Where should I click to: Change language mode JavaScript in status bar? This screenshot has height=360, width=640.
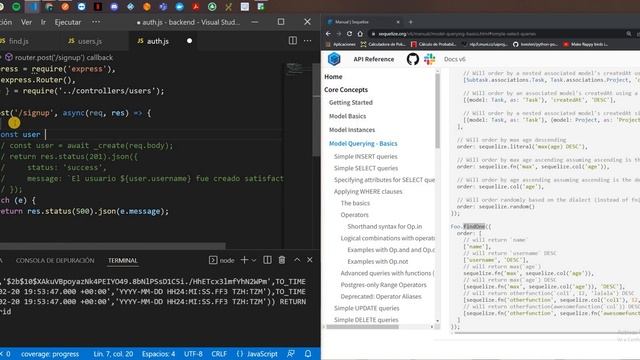coord(257,354)
